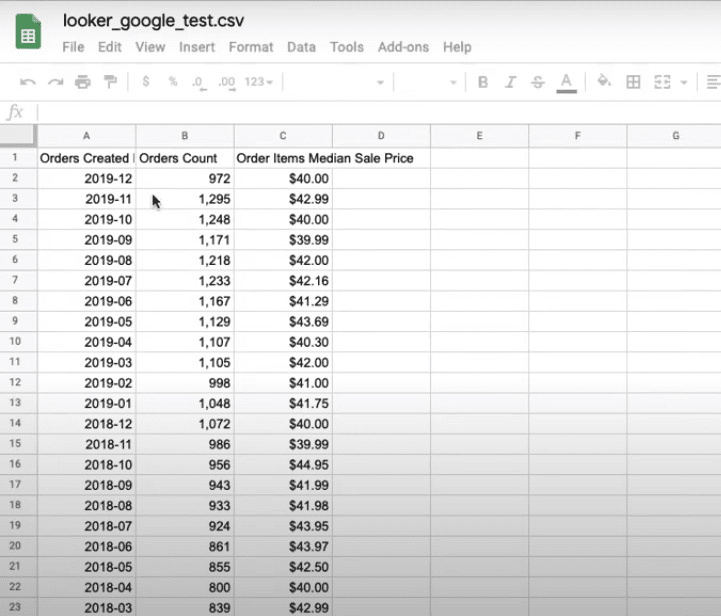Select the Orders Created header cell
Image resolution: width=721 pixels, height=616 pixels.
click(86, 158)
